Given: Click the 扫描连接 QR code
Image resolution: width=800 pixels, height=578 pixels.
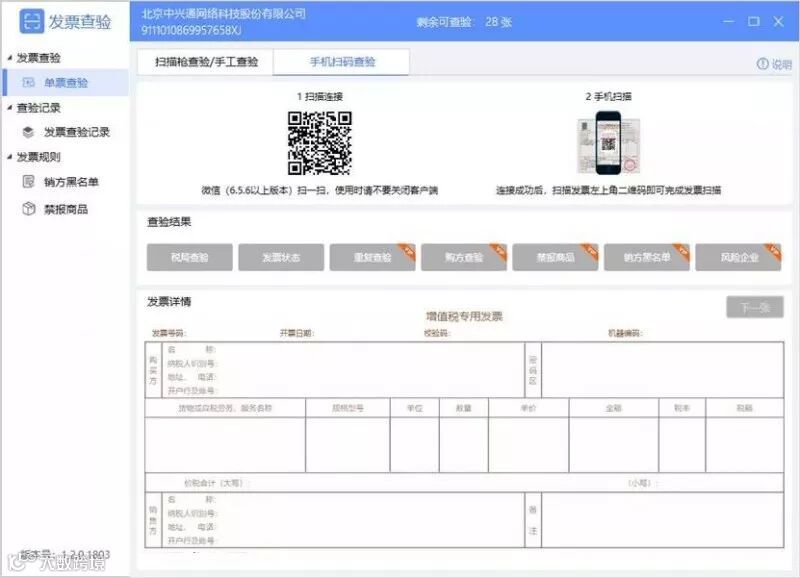Looking at the screenshot, I should pos(319,143).
